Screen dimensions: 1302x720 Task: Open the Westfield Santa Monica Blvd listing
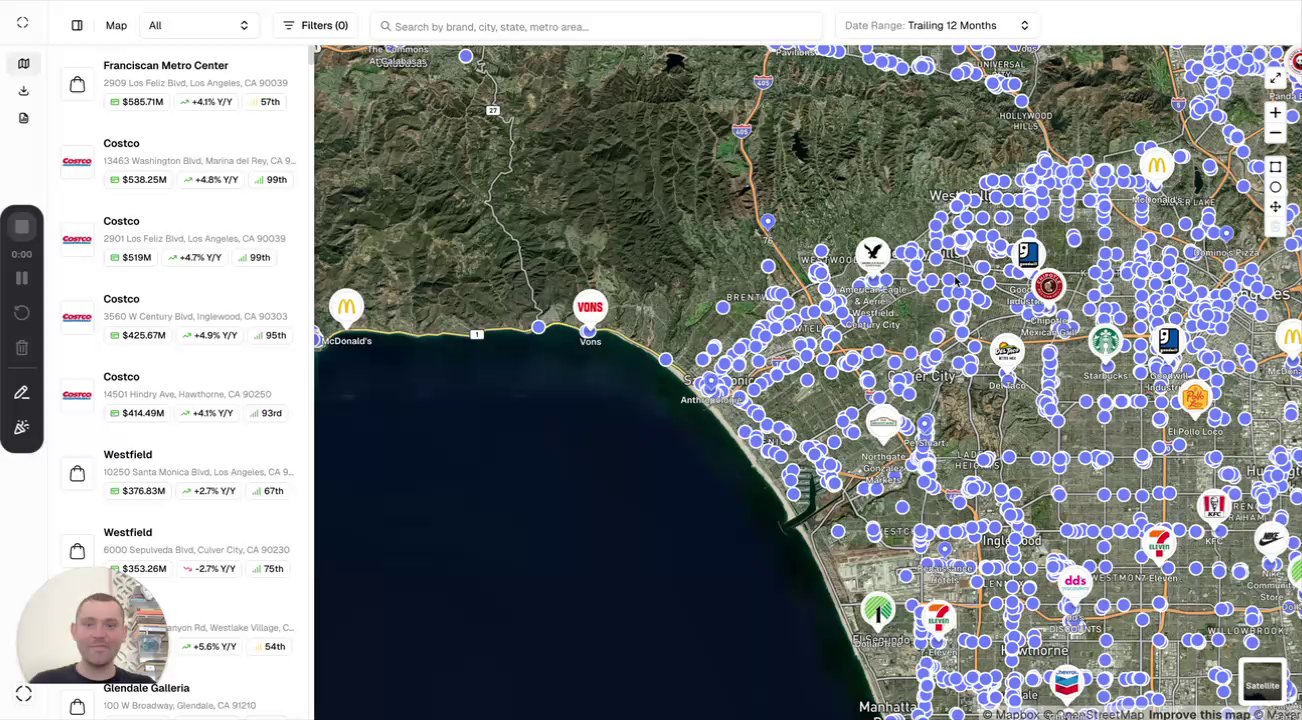coord(180,473)
